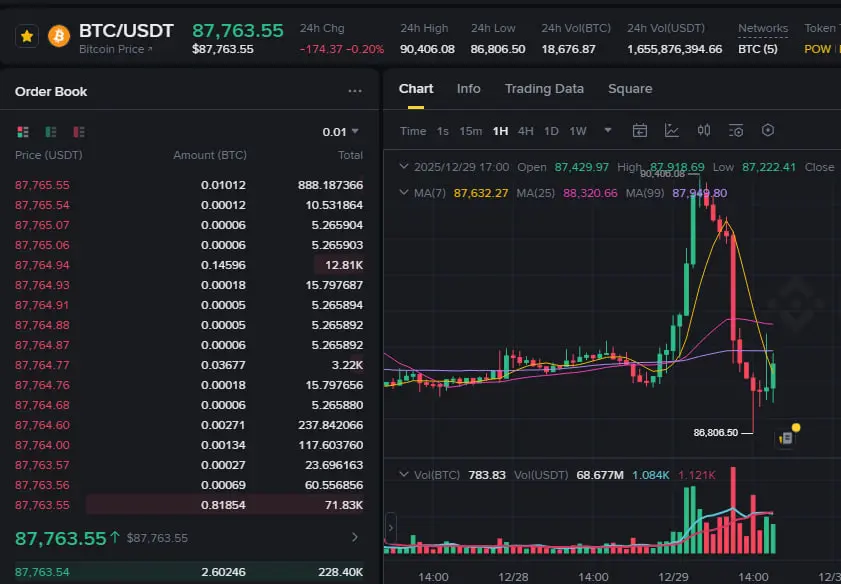This screenshot has width=841, height=584.
Task: Expand the side handle in volume panel
Action: coord(390,528)
